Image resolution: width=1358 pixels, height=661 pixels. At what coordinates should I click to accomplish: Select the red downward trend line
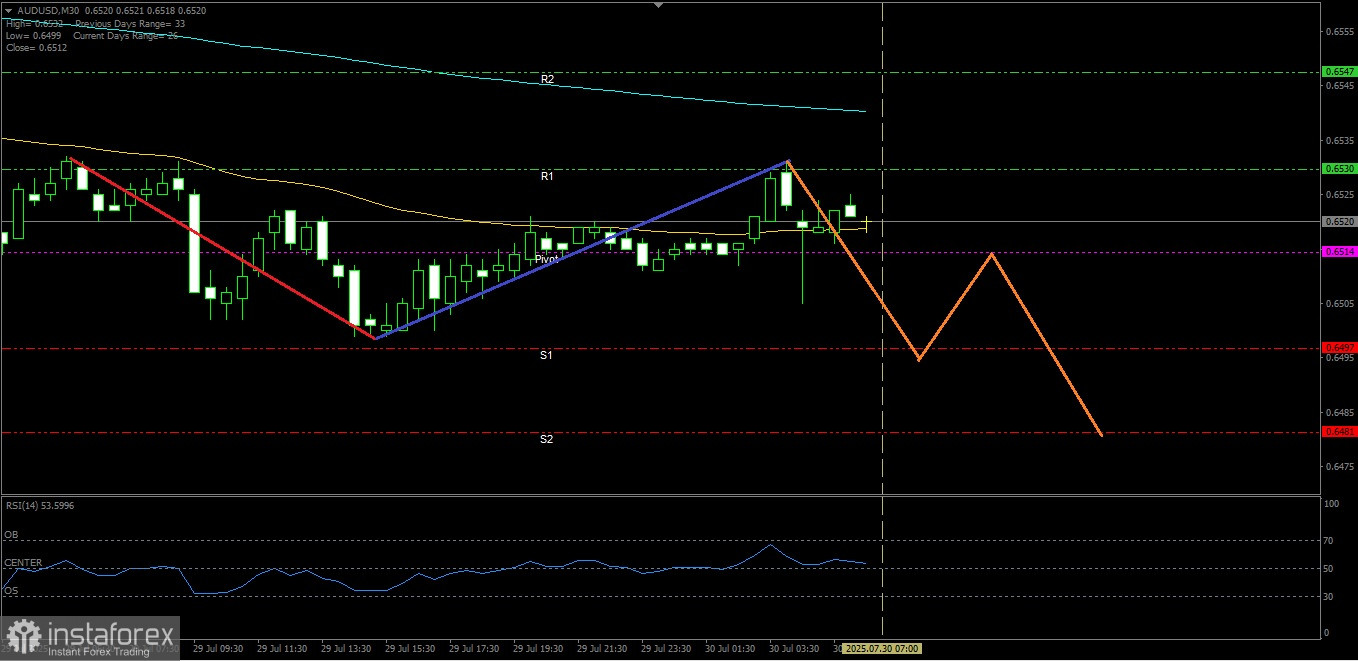point(223,248)
